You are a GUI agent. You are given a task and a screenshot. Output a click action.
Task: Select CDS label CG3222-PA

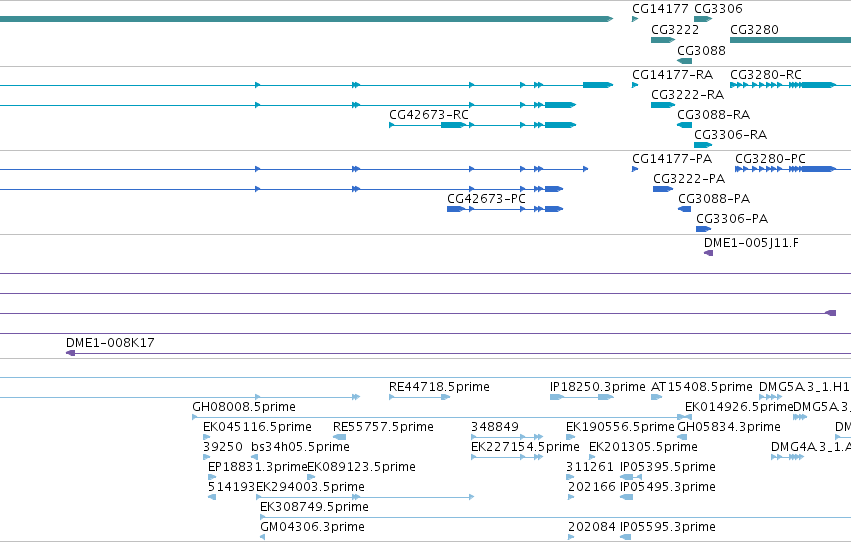click(689, 179)
